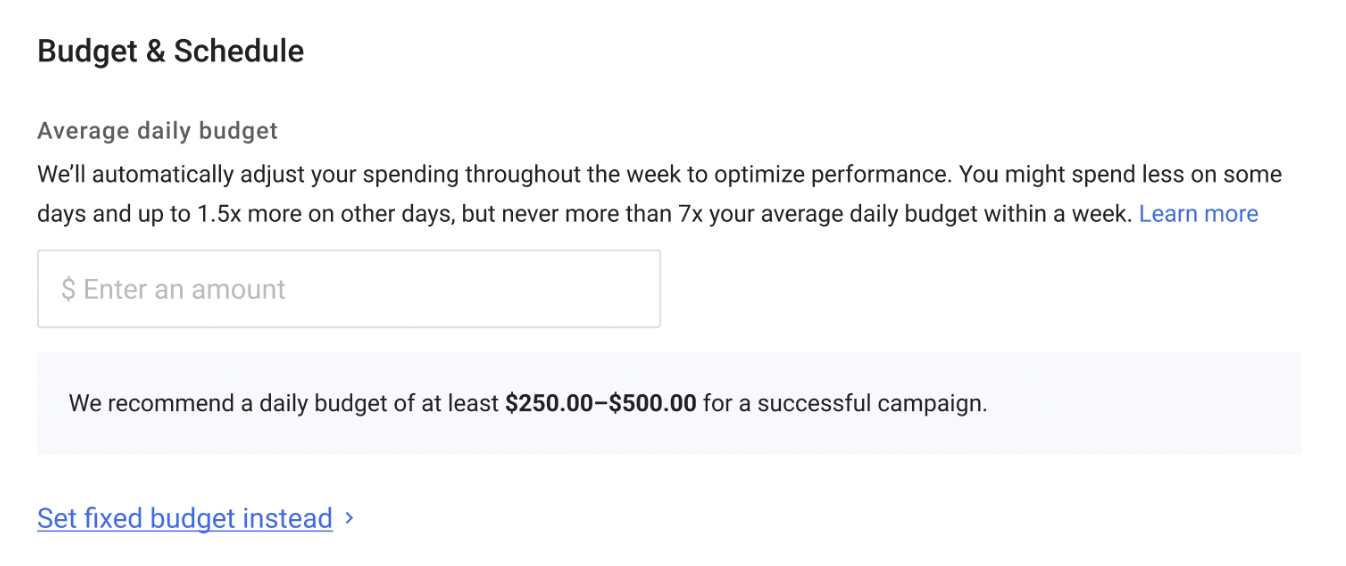Click the word "Schedule" in the heading
This screenshot has height=566, width=1346.
tap(239, 51)
